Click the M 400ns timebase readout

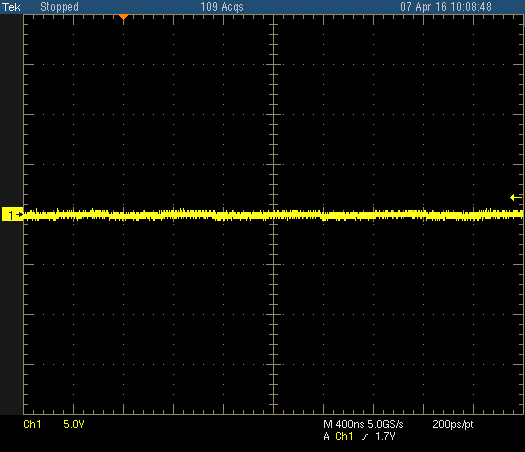tap(344, 425)
